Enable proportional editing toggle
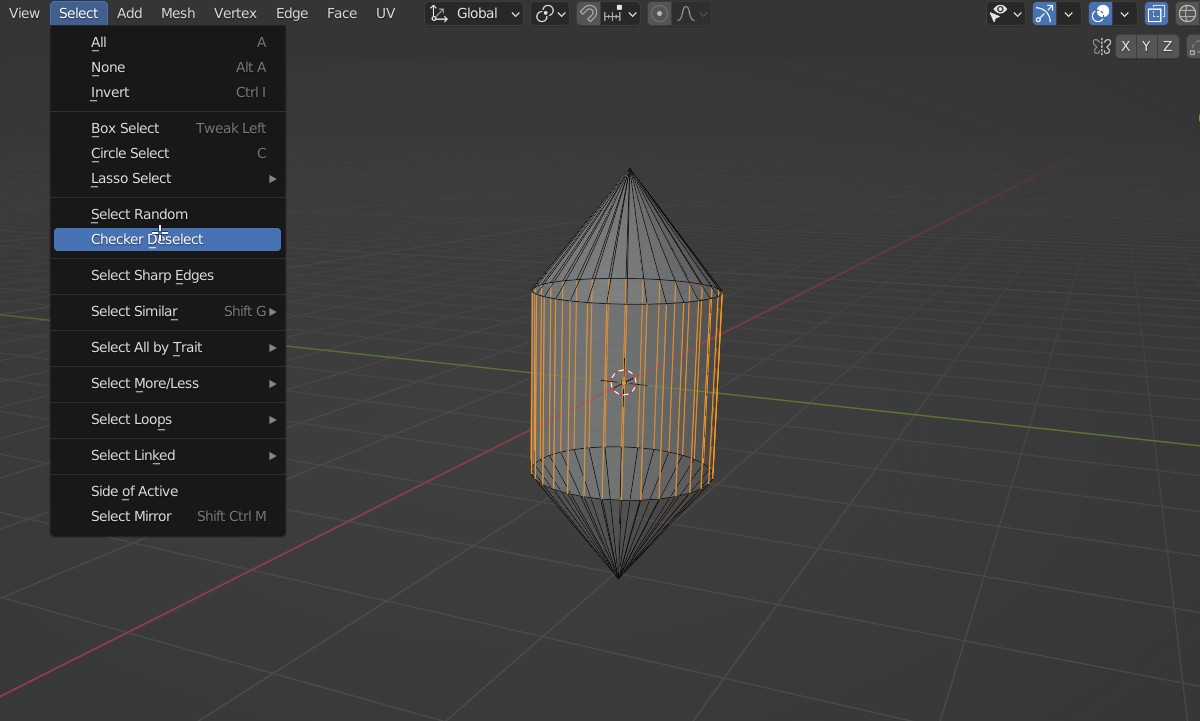Screen dimensions: 1200x721 click(659, 14)
